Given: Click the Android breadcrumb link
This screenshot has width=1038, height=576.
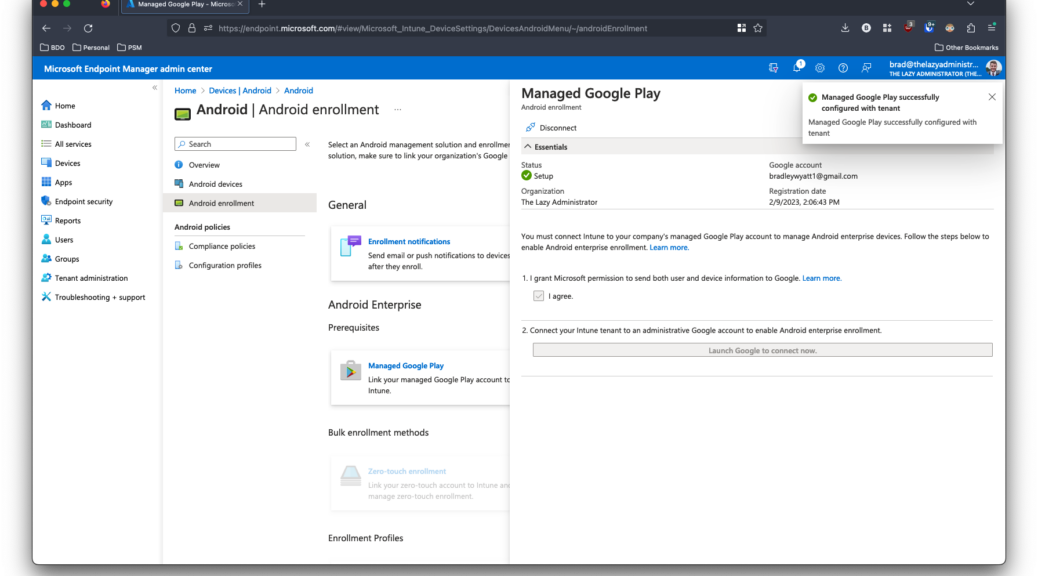Looking at the screenshot, I should tap(299, 91).
